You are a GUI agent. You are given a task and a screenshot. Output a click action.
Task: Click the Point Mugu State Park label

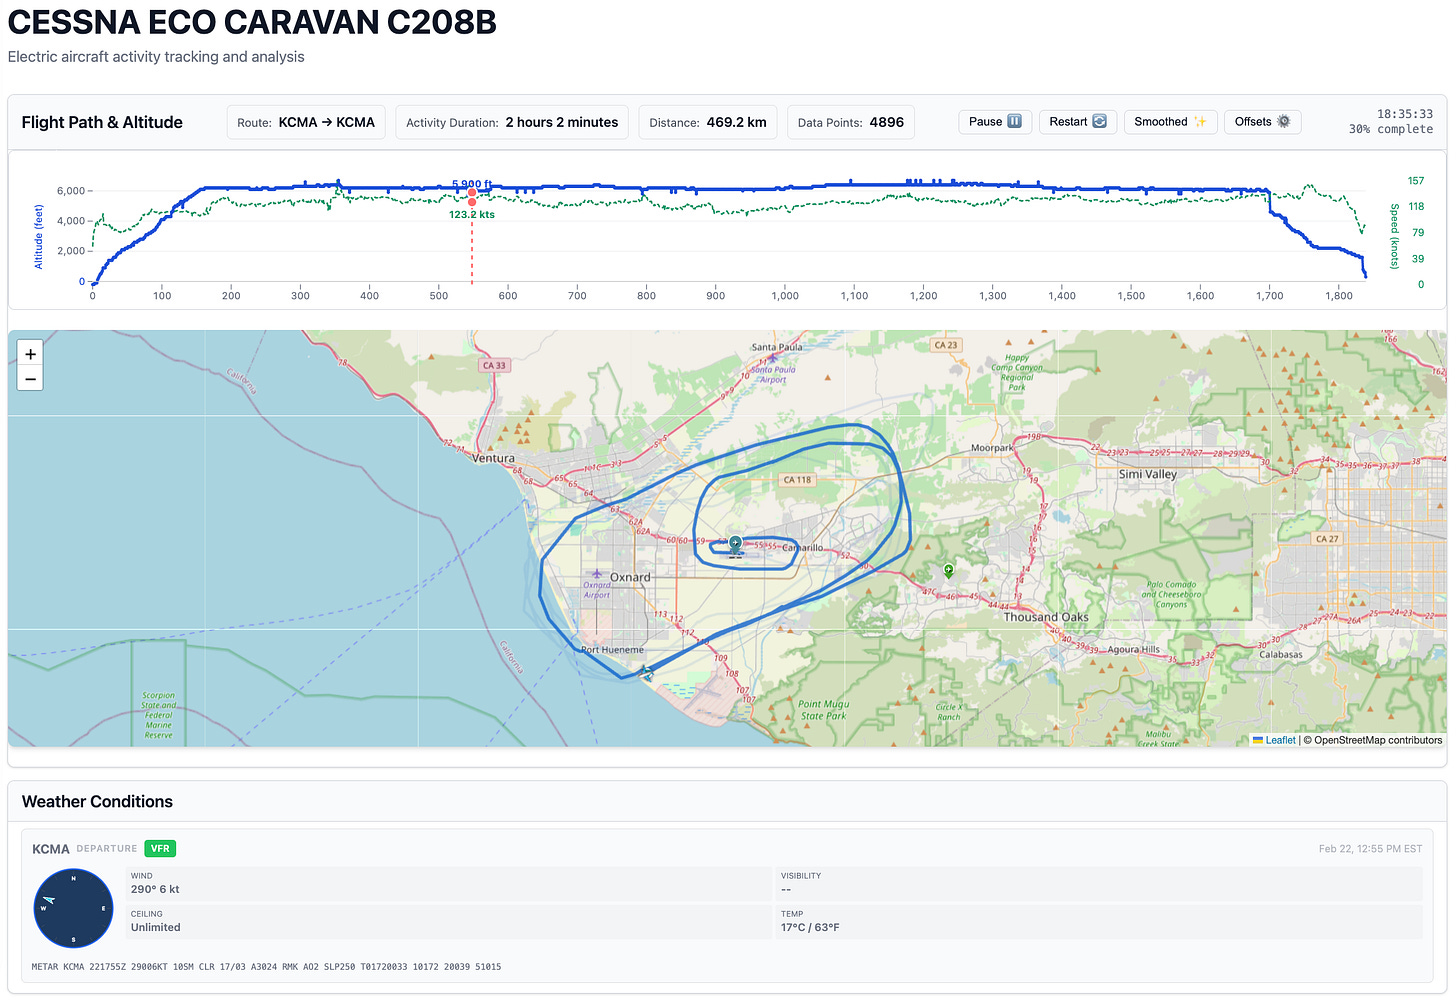[824, 710]
